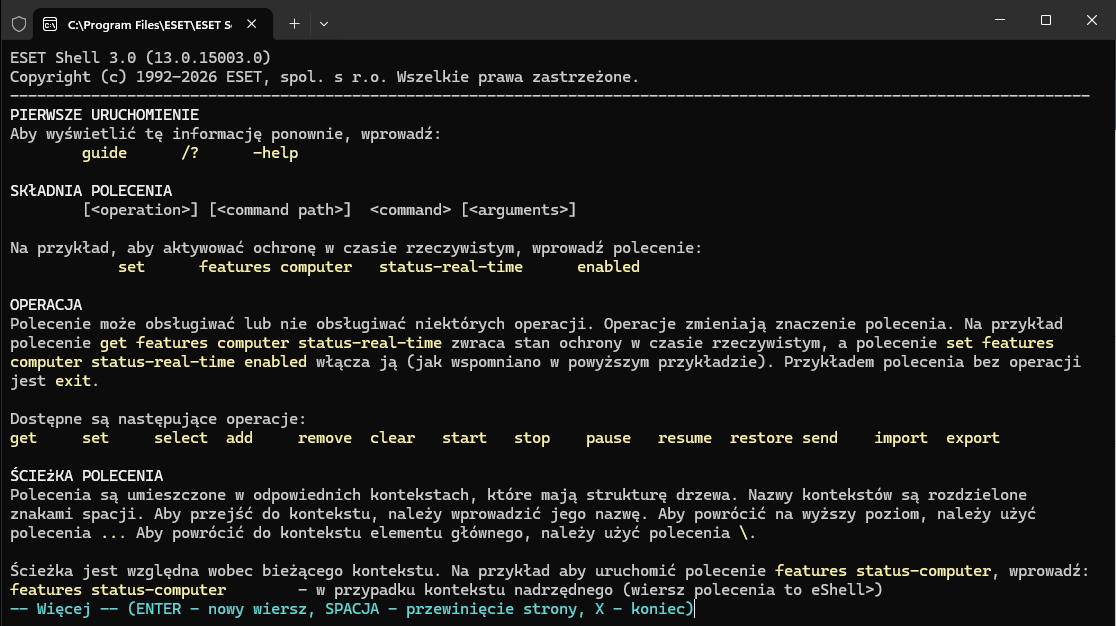Viewport: 1116px width, 626px height.
Task: Click the 'ESET Shell 3.0' version line
Action: point(141,58)
